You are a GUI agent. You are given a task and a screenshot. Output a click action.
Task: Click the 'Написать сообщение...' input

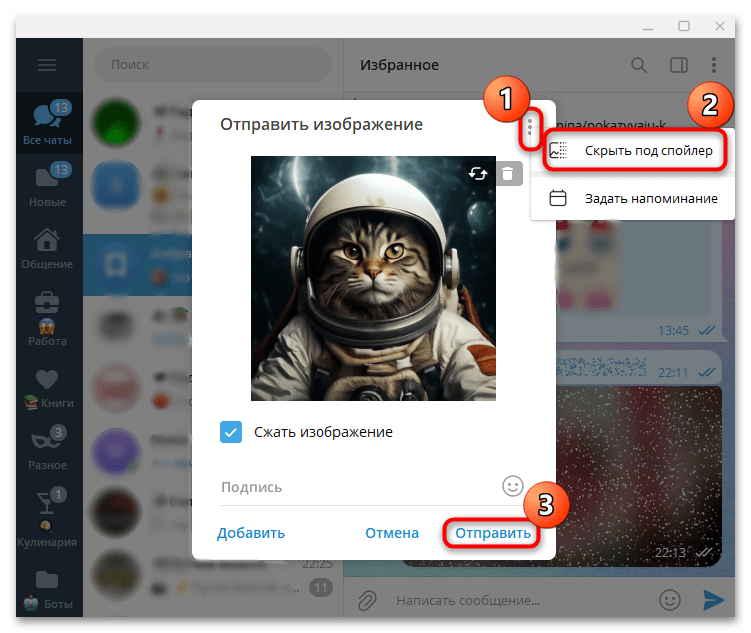520,600
